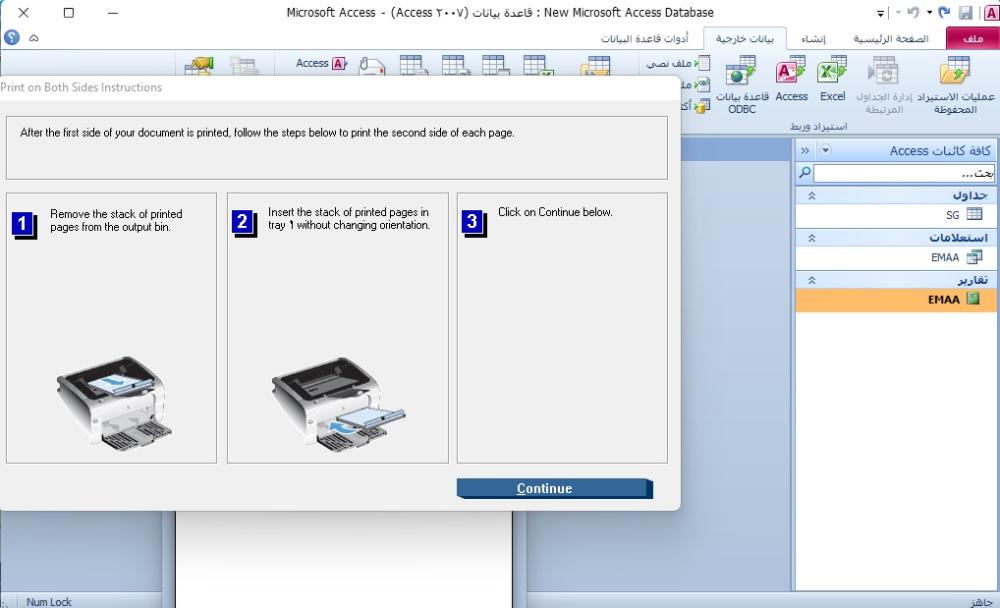This screenshot has width=1000, height=608.
Task: Click the جاهز status bar text
Action: click(x=982, y=602)
